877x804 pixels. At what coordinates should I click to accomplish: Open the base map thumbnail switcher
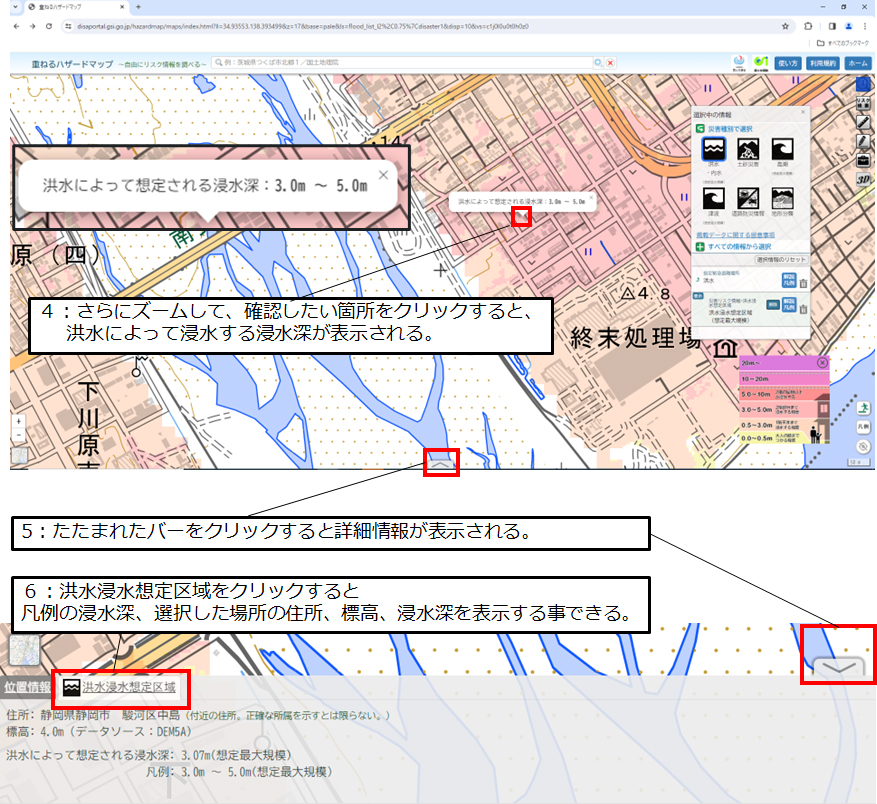[20, 455]
